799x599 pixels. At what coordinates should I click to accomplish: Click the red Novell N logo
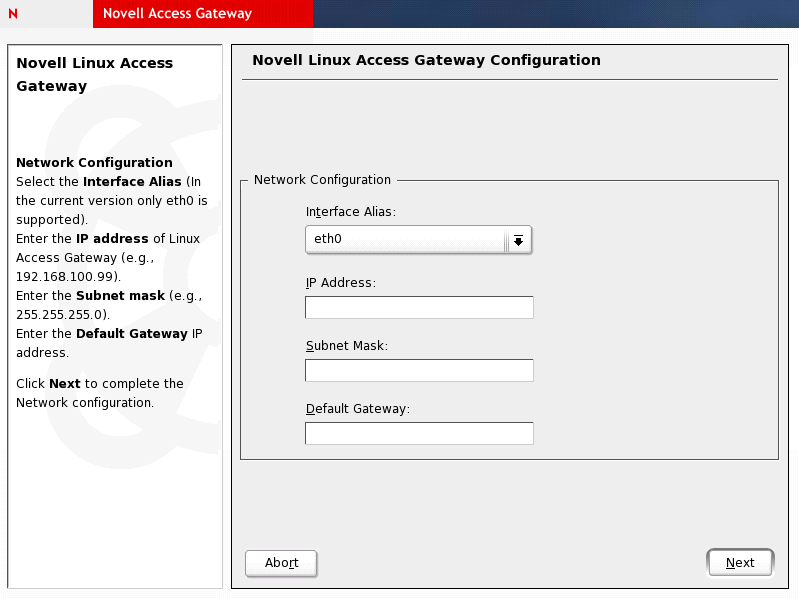(13, 14)
